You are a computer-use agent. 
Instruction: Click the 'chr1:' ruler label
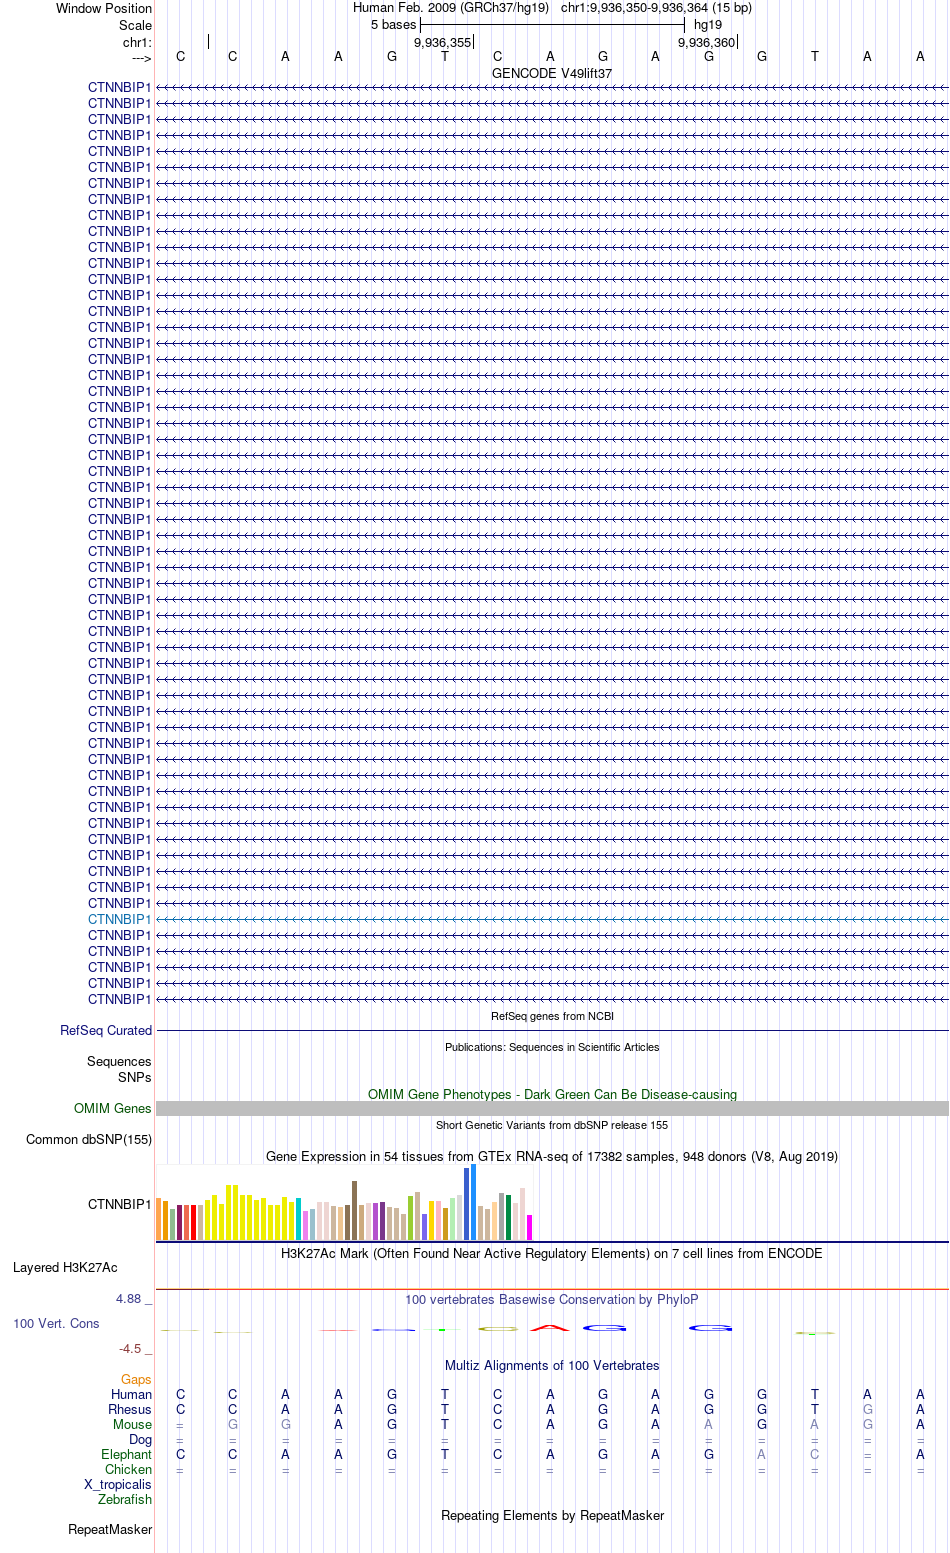click(x=138, y=42)
